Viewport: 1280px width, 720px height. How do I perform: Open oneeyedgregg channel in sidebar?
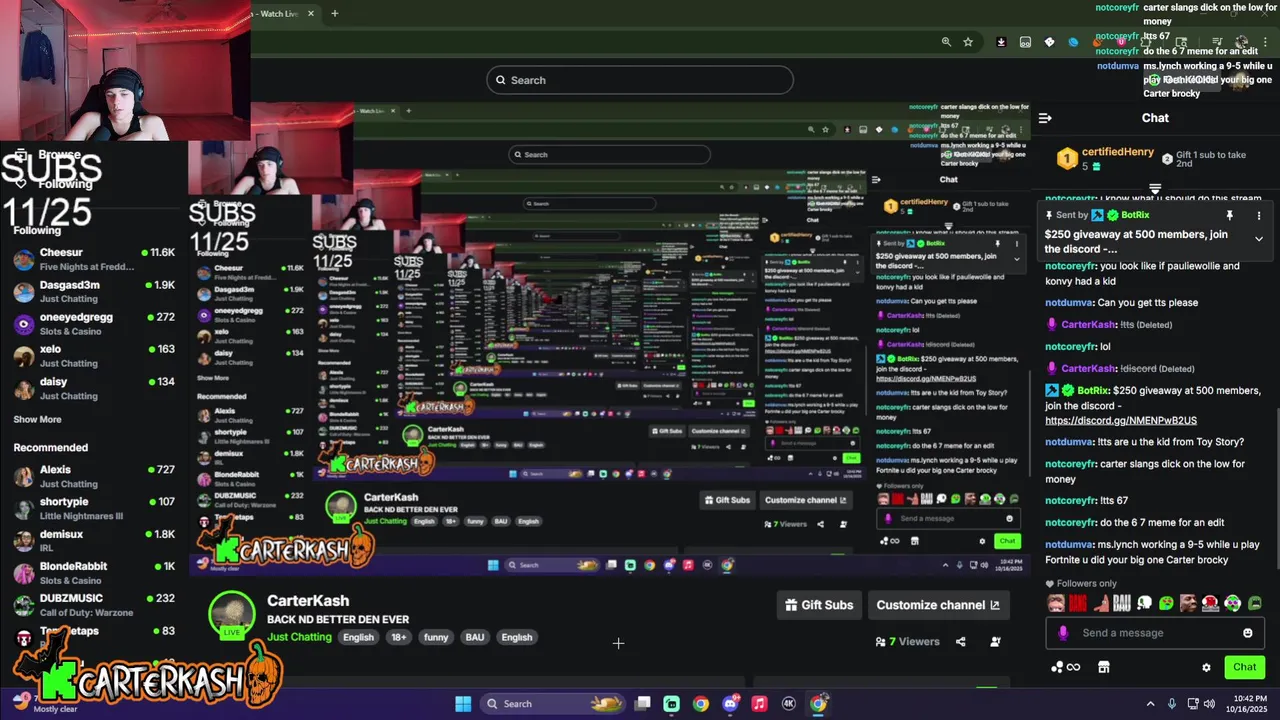point(95,324)
